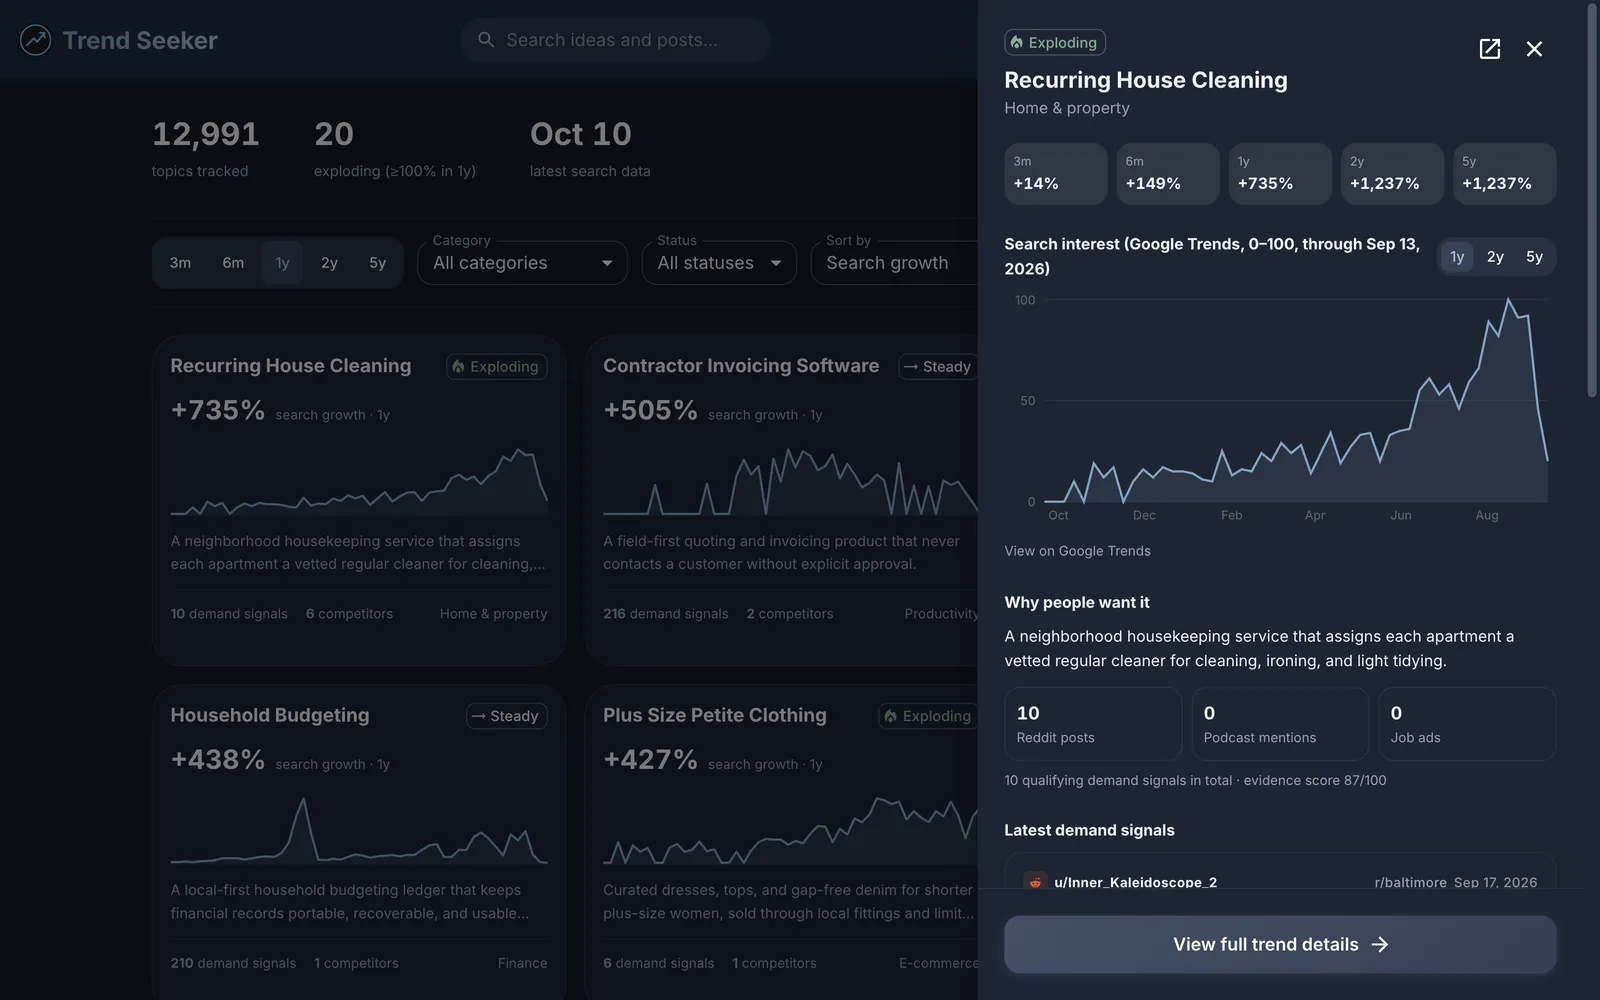
Task: Click the u/Inner_Kaleidoscope_2 username
Action: tap(1135, 882)
